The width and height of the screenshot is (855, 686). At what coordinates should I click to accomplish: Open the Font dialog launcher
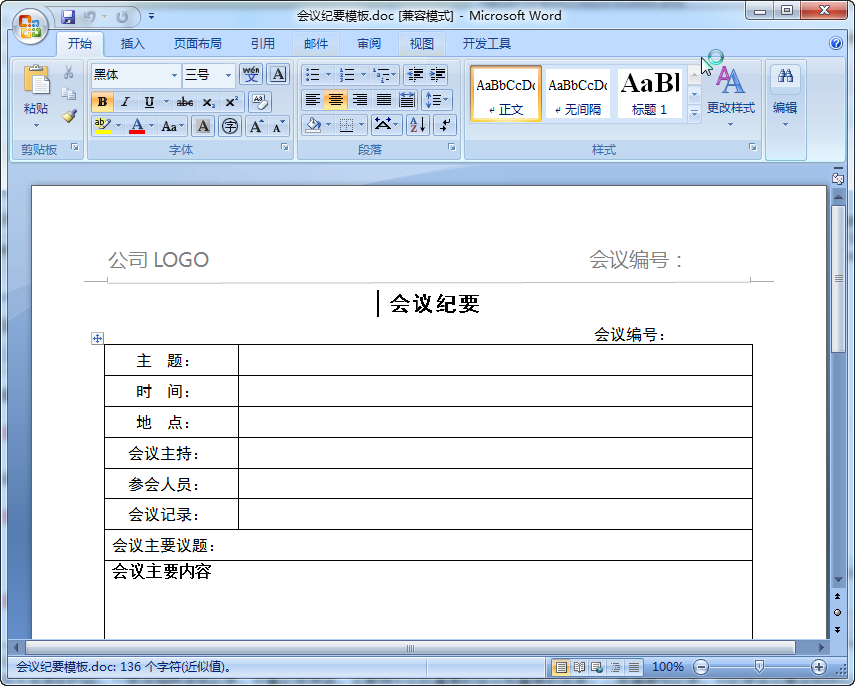(285, 147)
